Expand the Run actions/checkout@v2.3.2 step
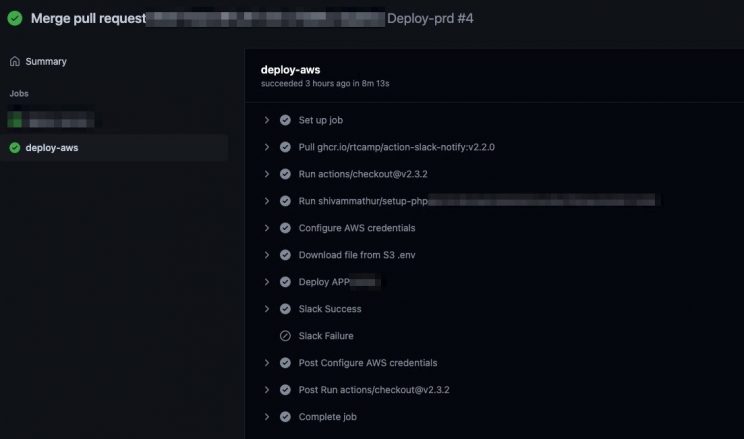 [x=266, y=174]
